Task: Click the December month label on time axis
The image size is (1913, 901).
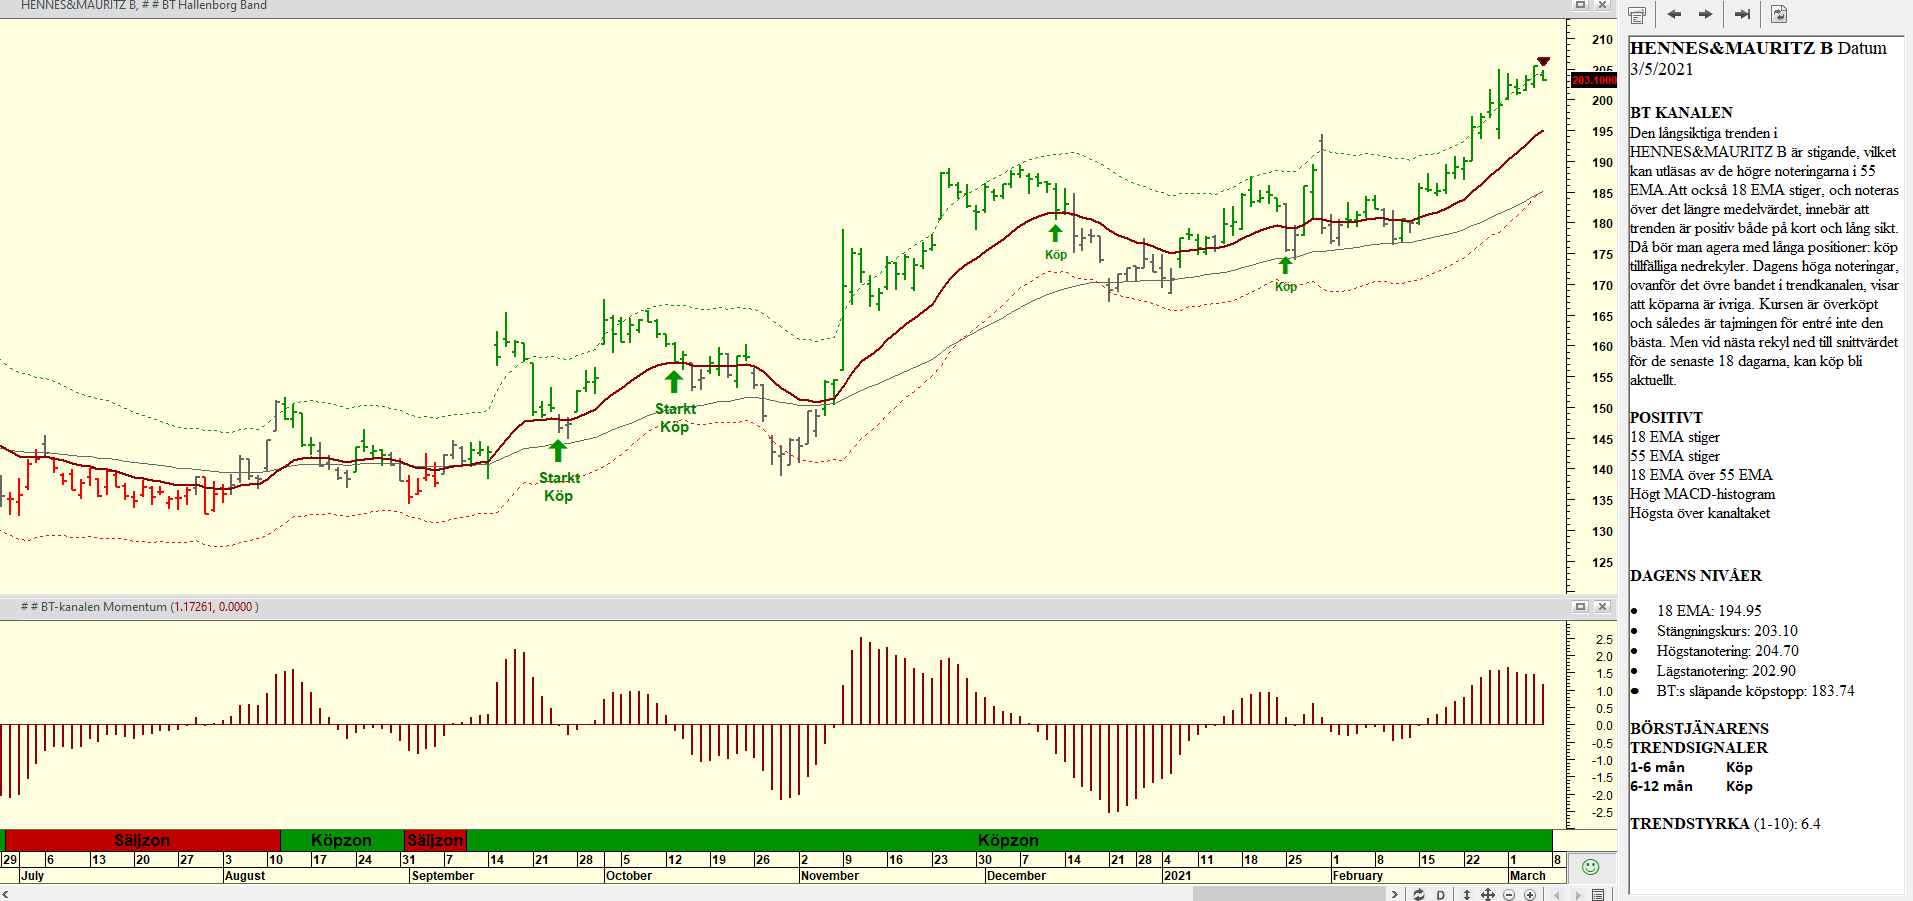Action: pyautogui.click(x=1016, y=875)
